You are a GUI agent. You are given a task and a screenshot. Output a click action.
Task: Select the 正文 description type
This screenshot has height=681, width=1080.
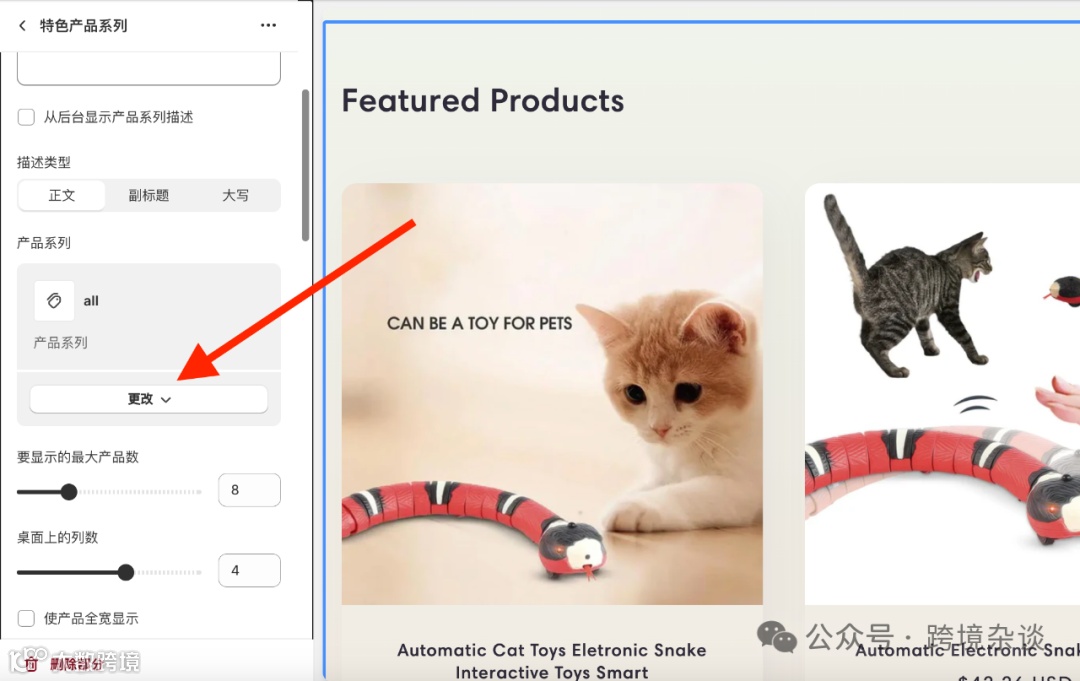62,196
